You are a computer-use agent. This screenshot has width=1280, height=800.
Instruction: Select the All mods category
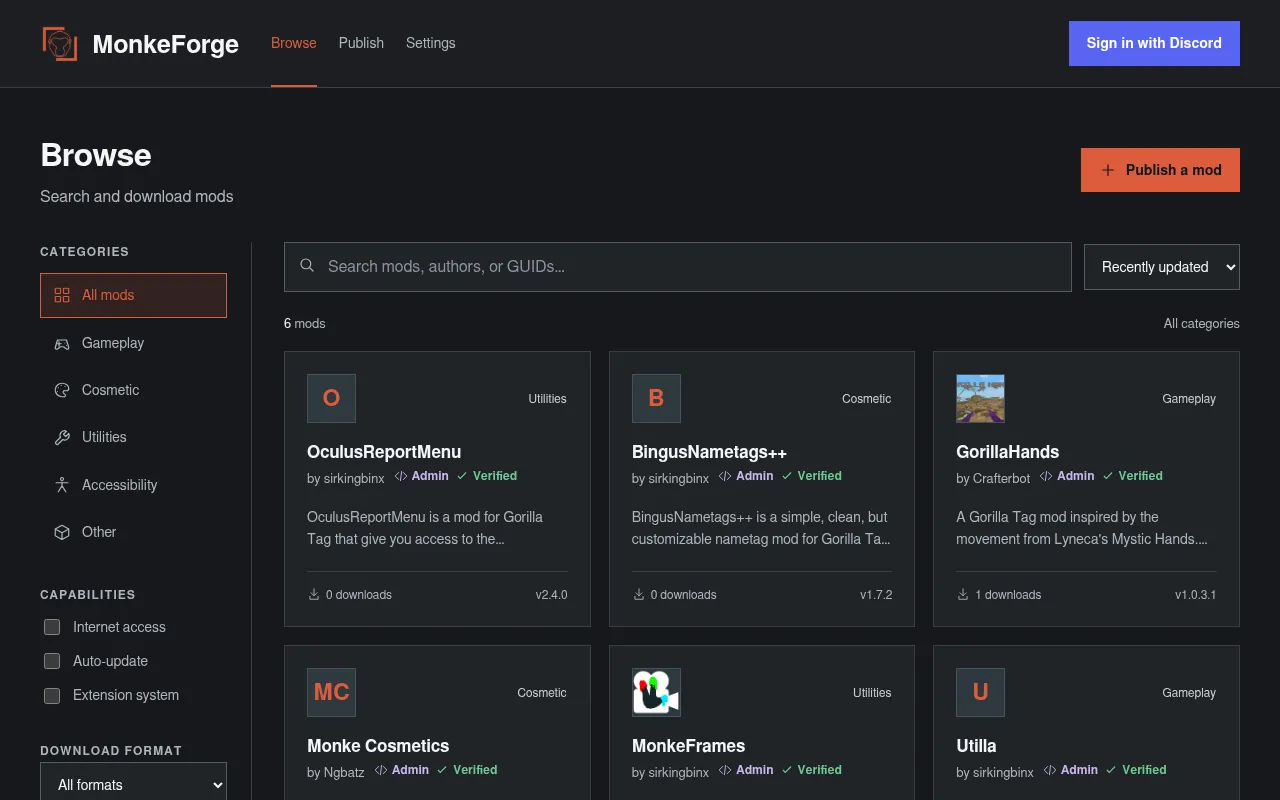click(x=133, y=295)
